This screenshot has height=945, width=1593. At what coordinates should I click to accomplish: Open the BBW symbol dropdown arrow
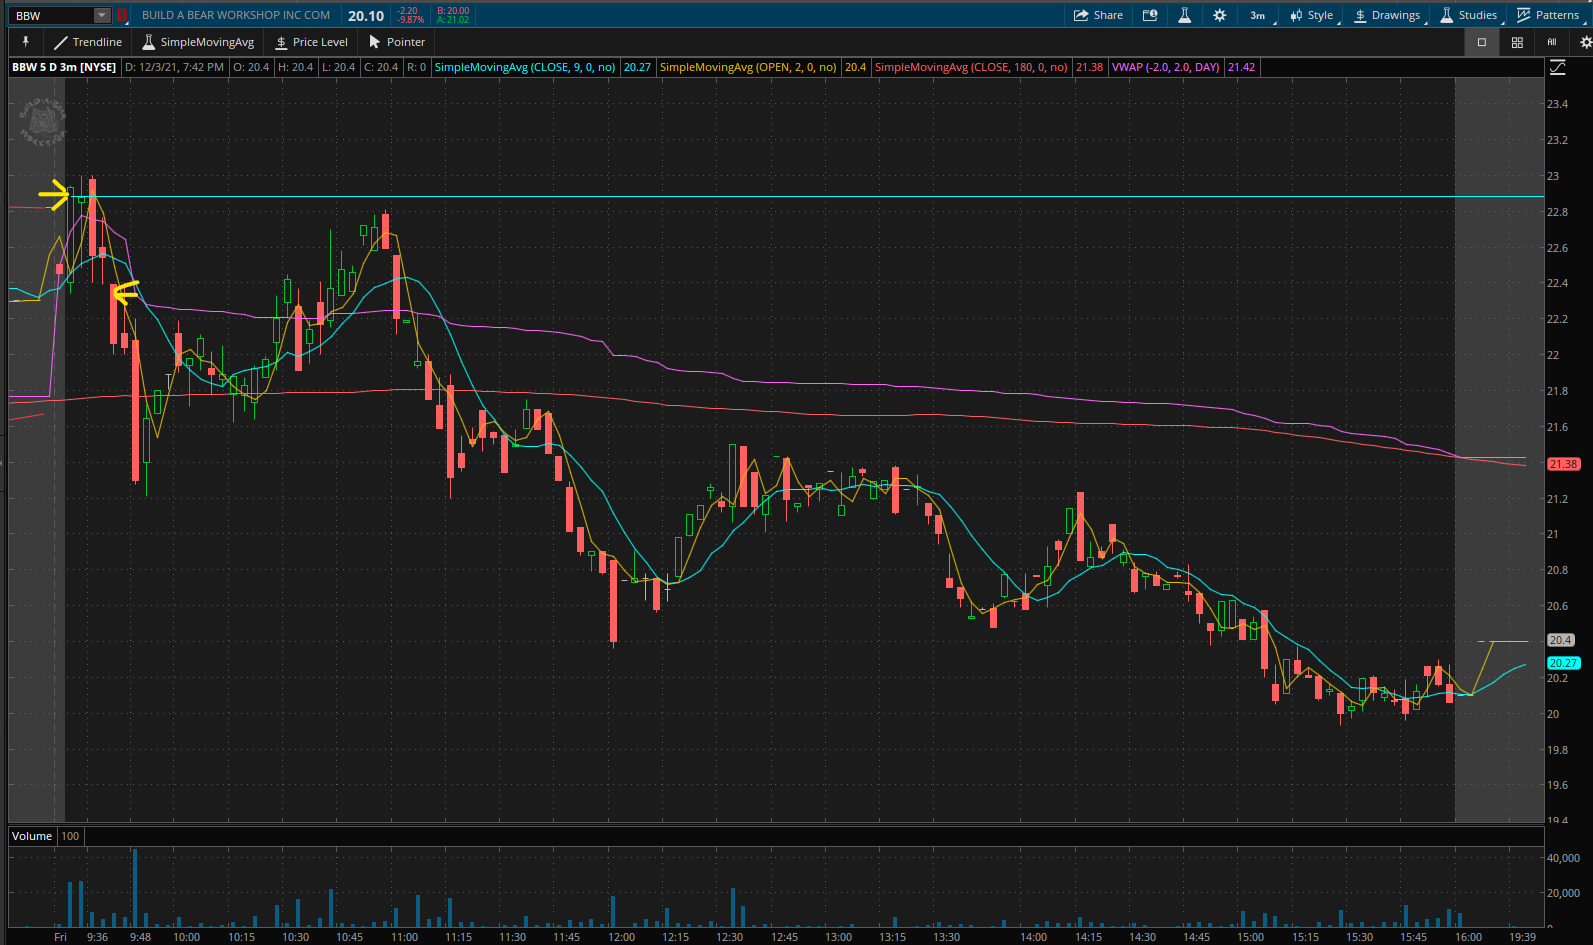point(102,15)
